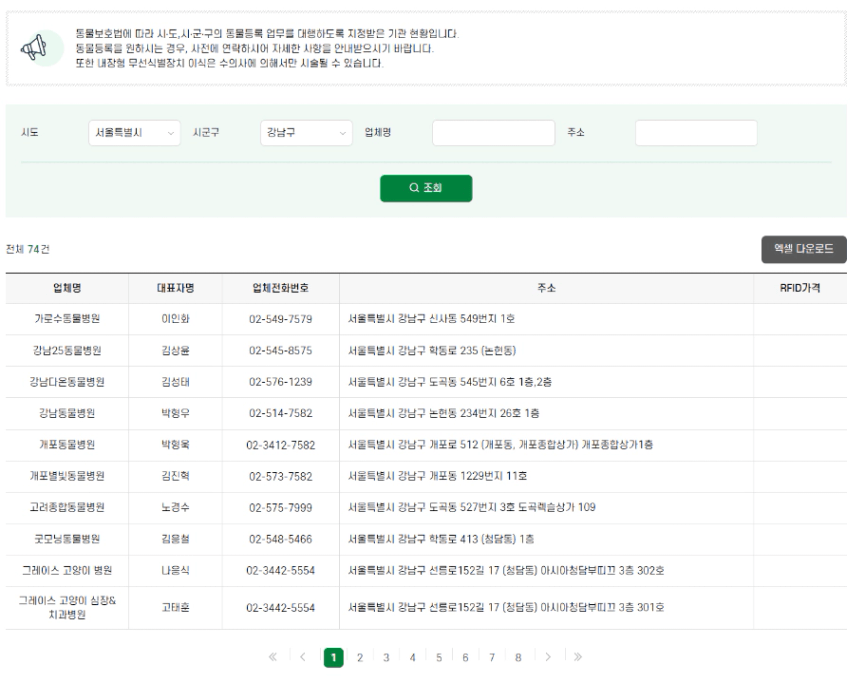Screen dimensions: 865x683
Task: Go to previous page arrow
Action: 302,657
